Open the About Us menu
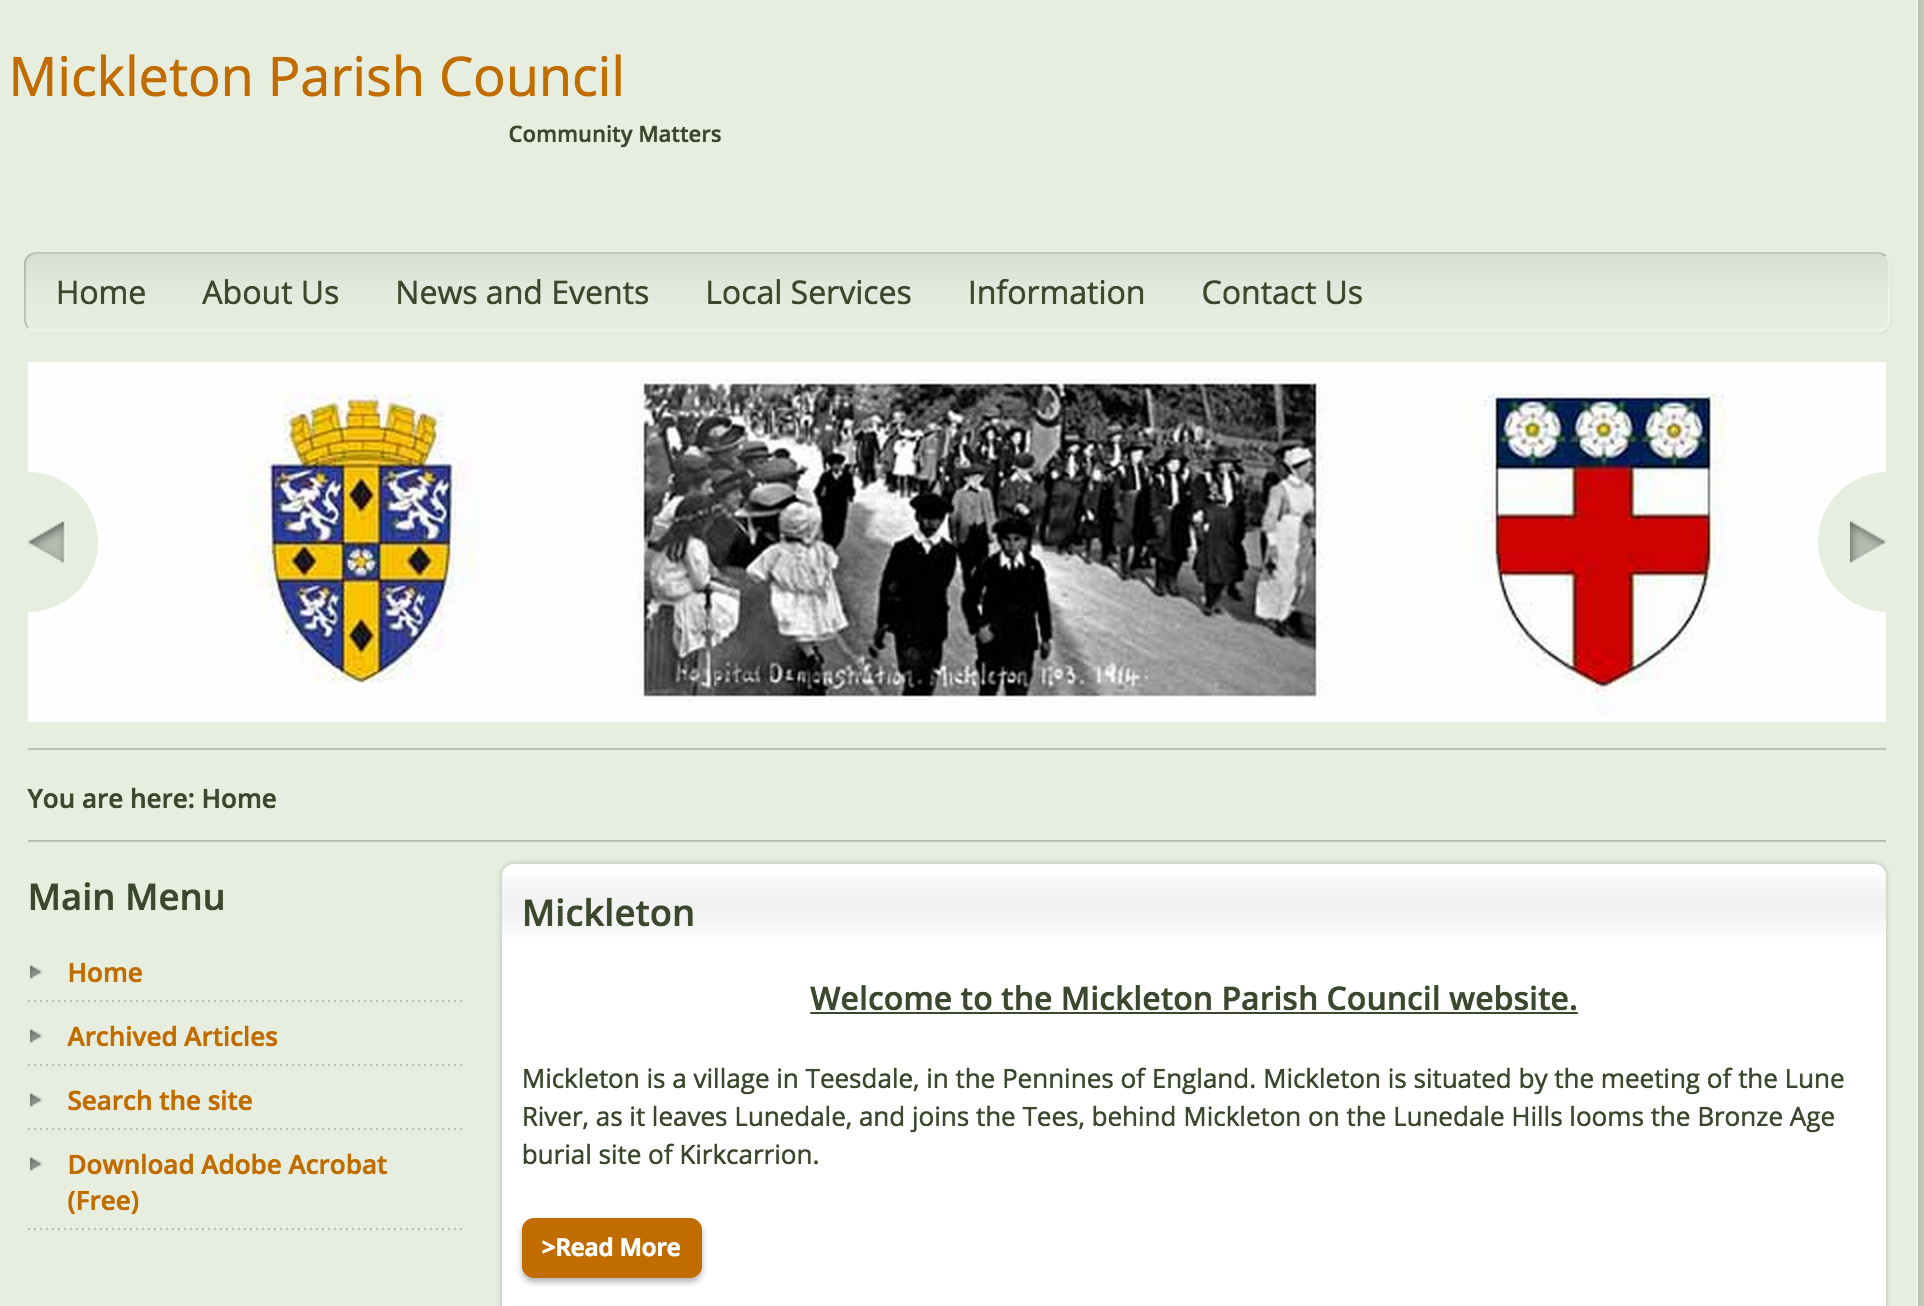 (x=270, y=293)
